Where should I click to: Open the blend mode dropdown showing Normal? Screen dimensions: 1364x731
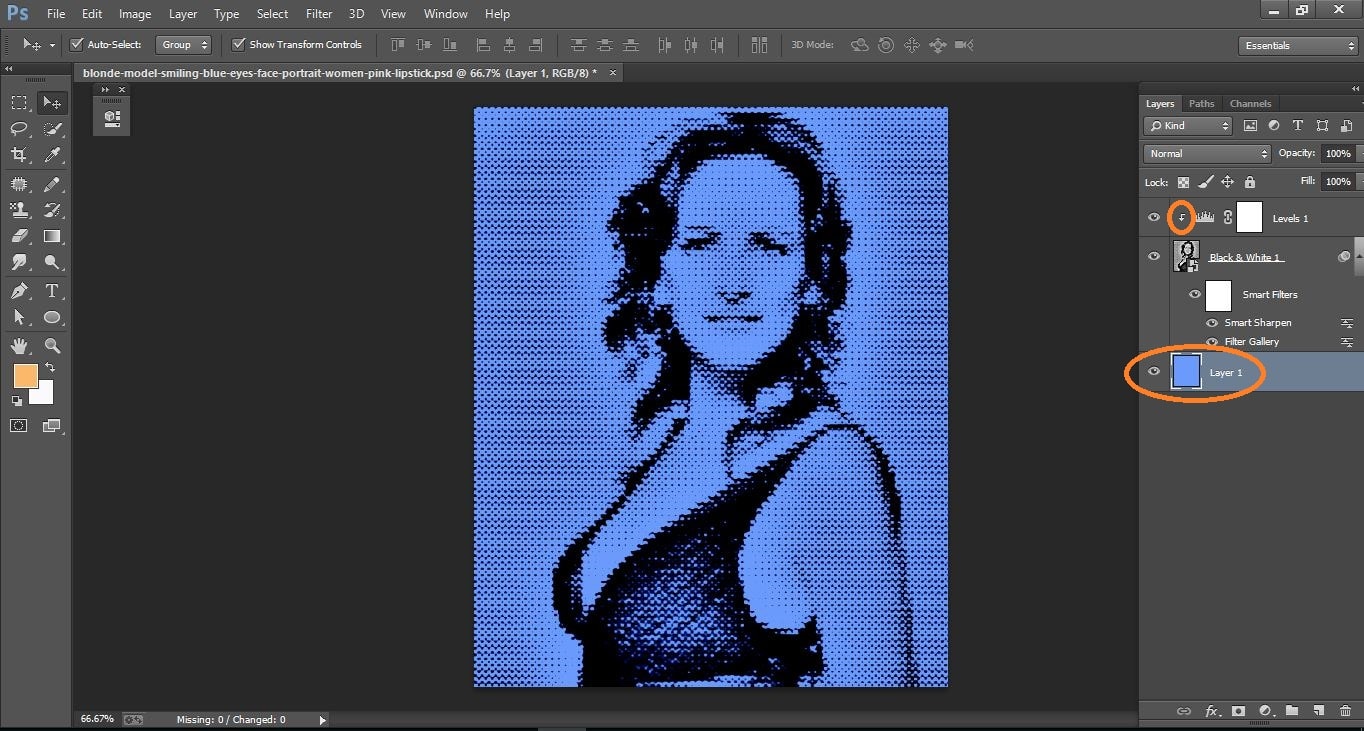point(1205,153)
